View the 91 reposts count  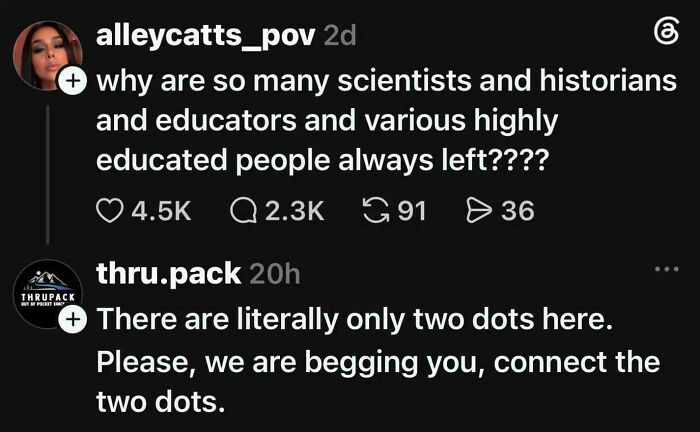412,211
